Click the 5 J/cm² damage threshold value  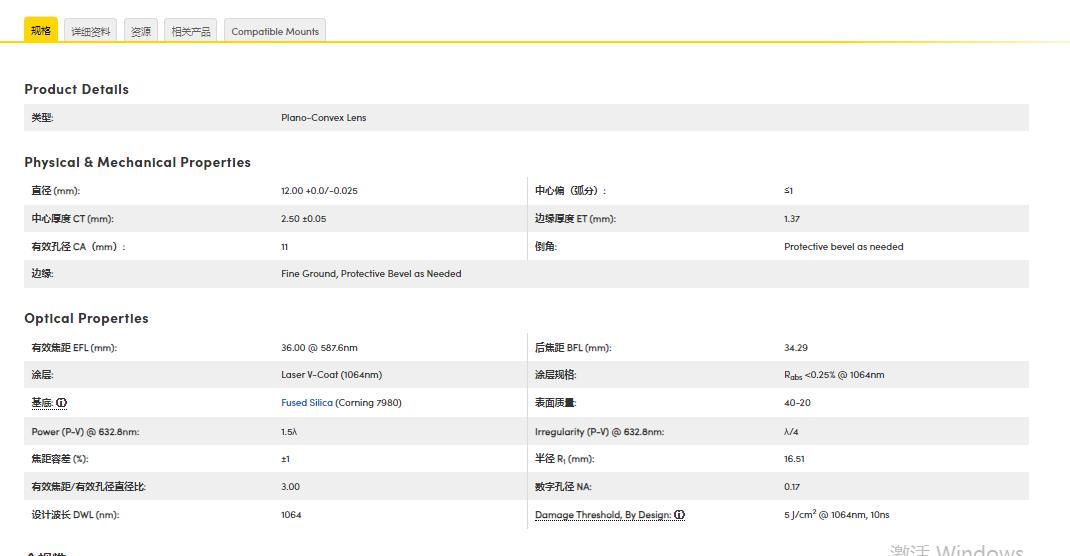836,515
